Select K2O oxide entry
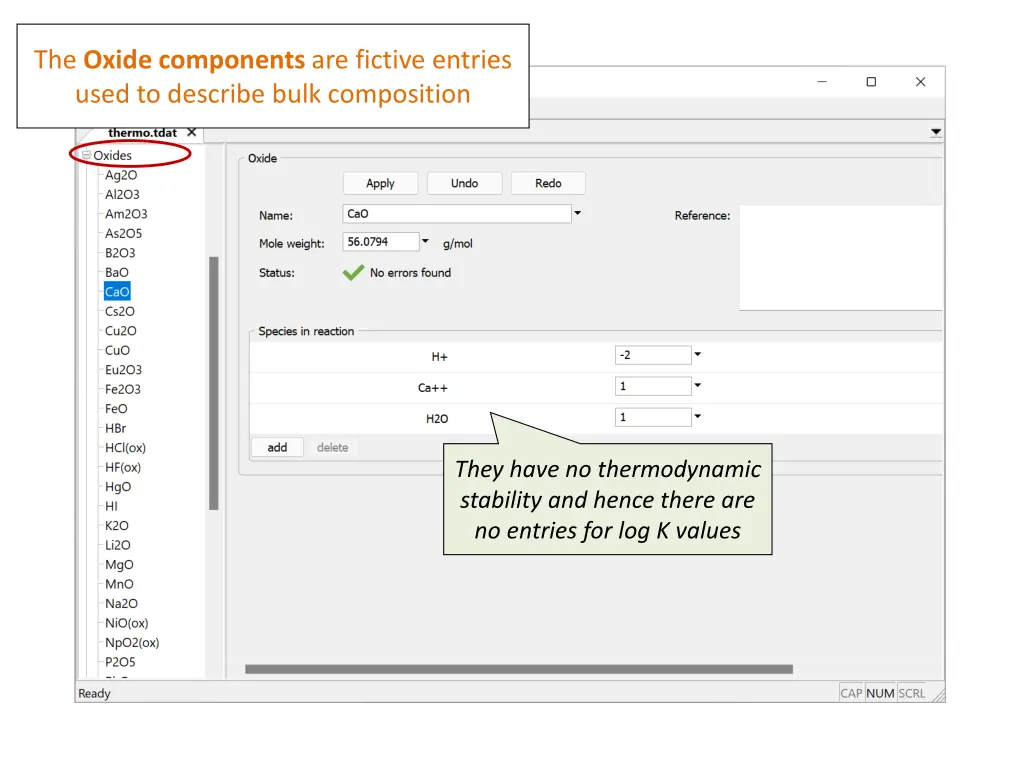The width and height of the screenshot is (1024, 768). pos(117,526)
